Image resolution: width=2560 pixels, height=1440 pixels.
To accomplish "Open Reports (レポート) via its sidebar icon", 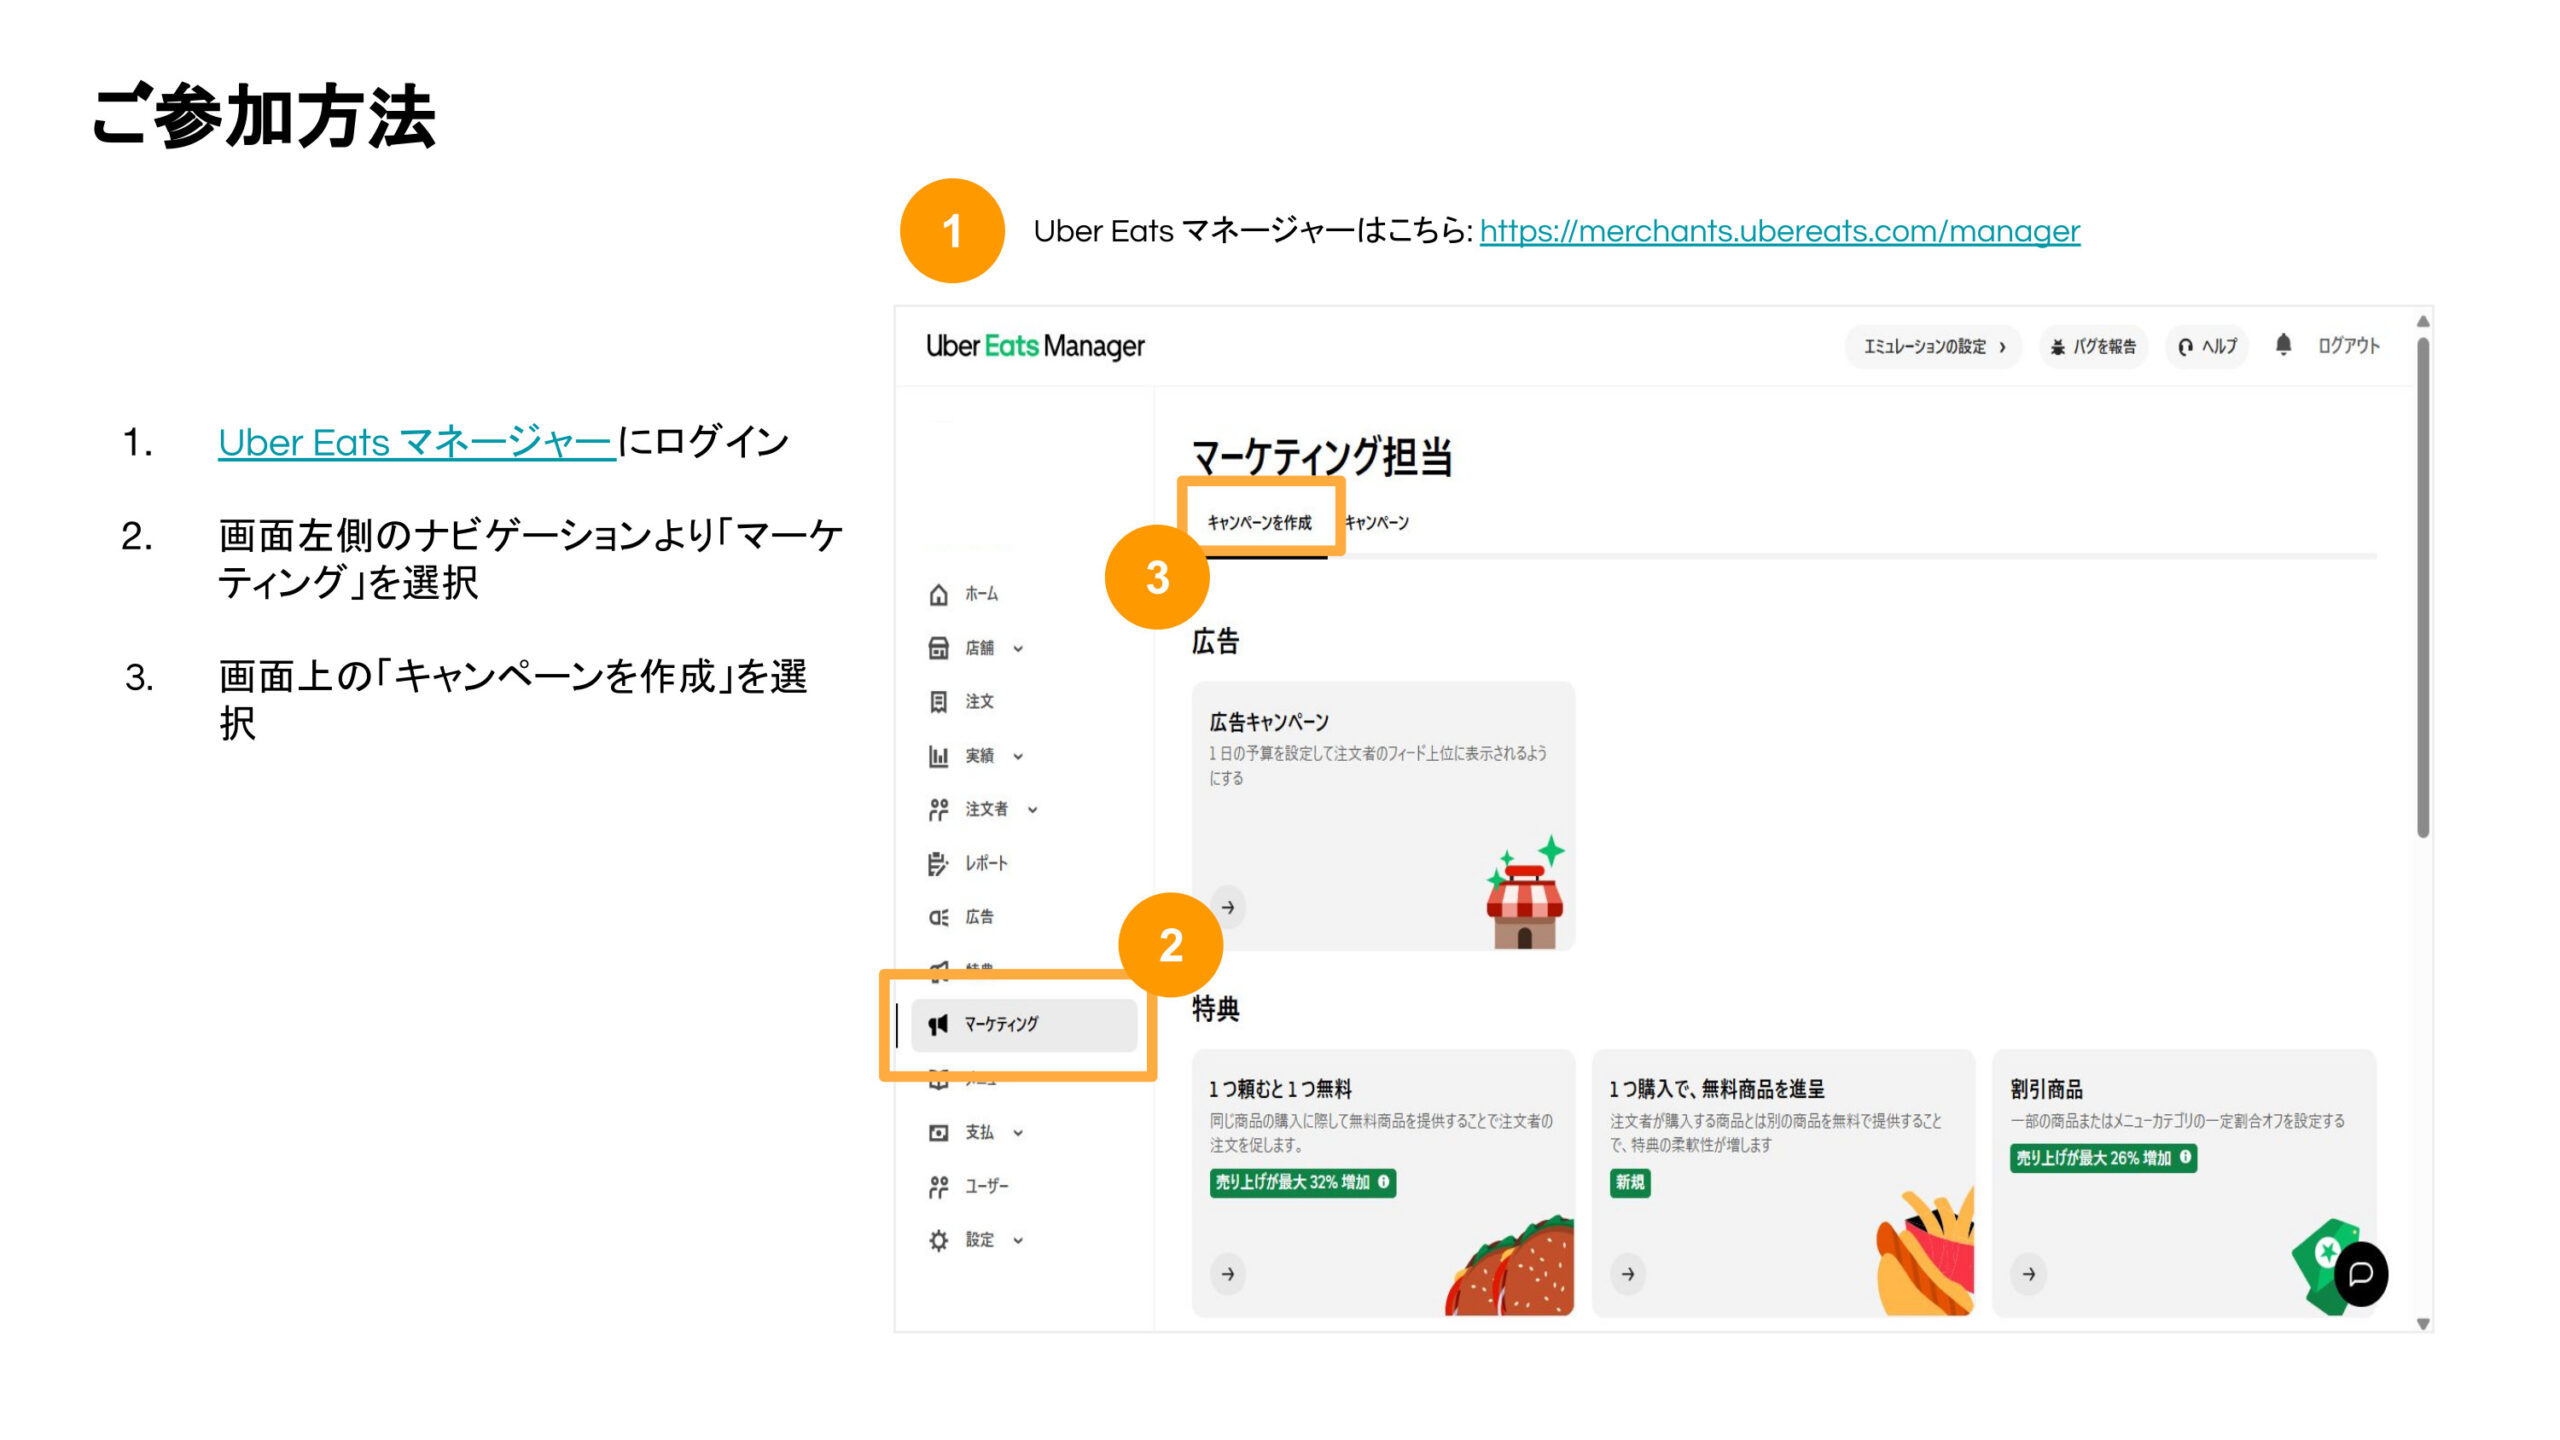I will pos(938,863).
